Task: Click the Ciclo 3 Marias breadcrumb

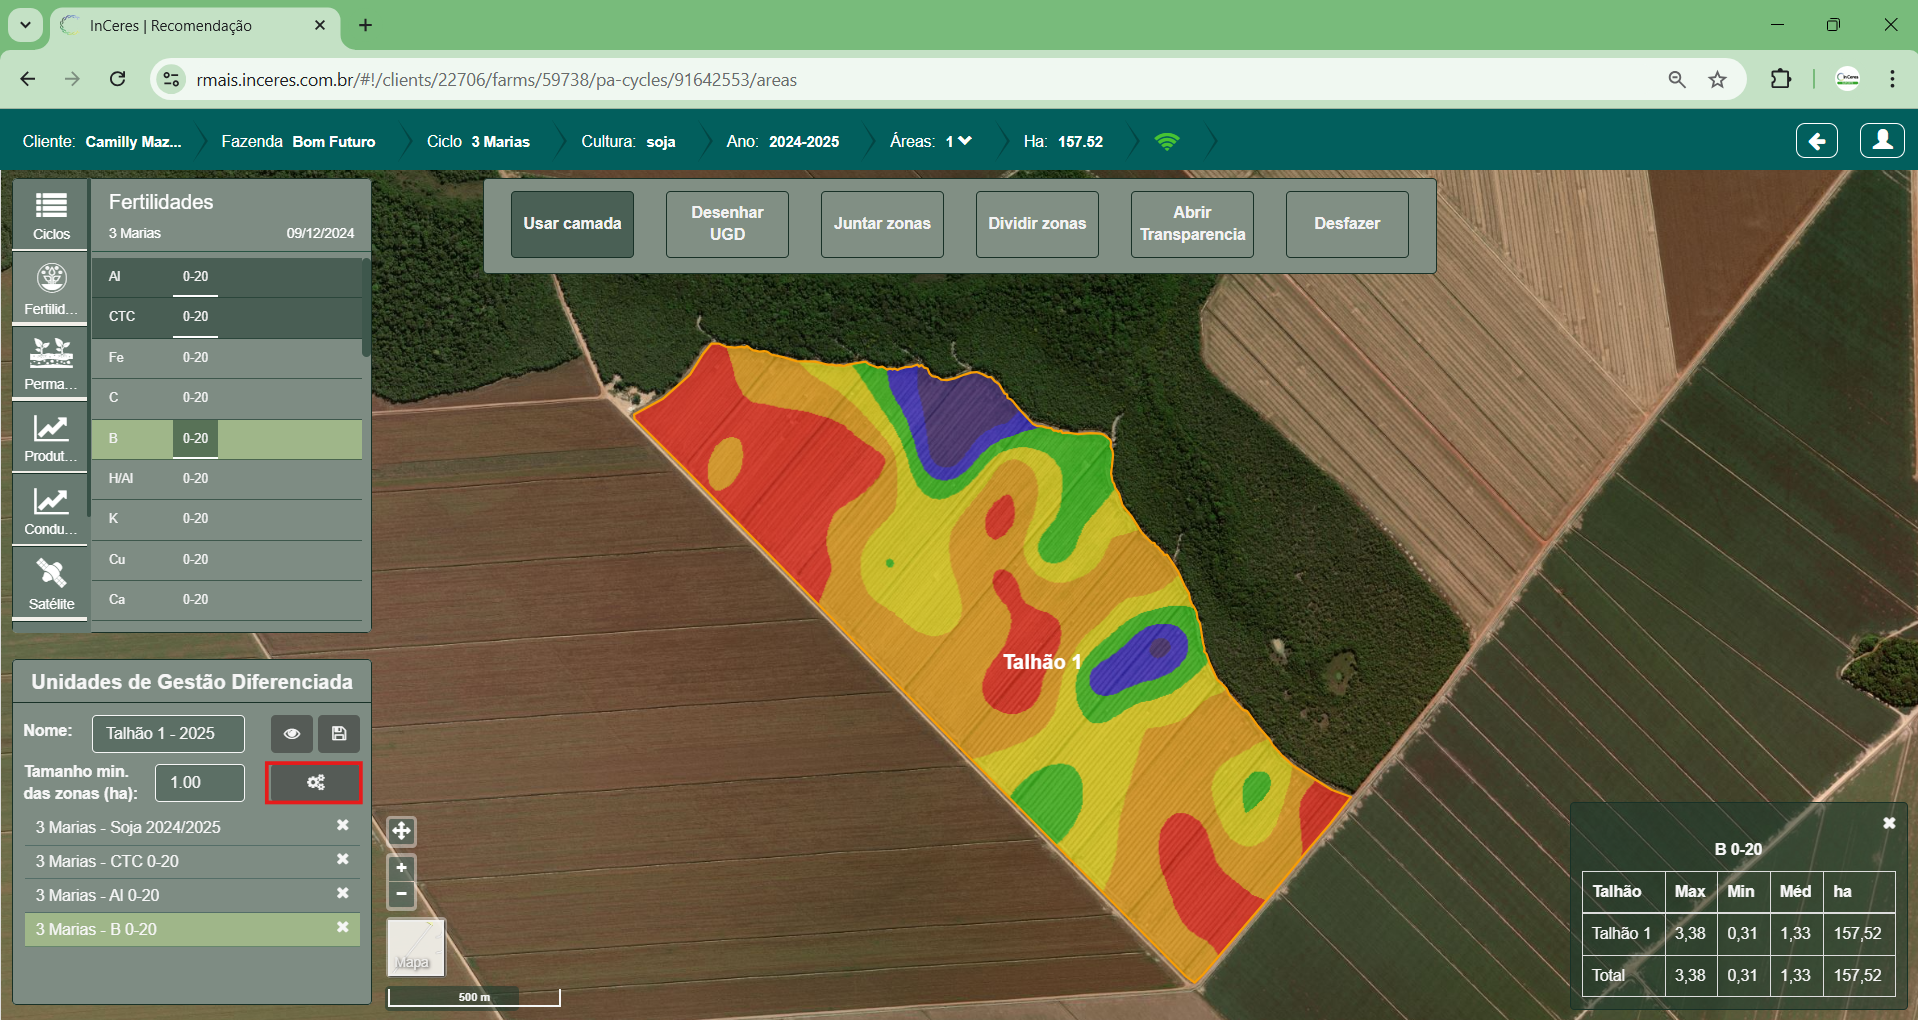Action: tap(478, 141)
